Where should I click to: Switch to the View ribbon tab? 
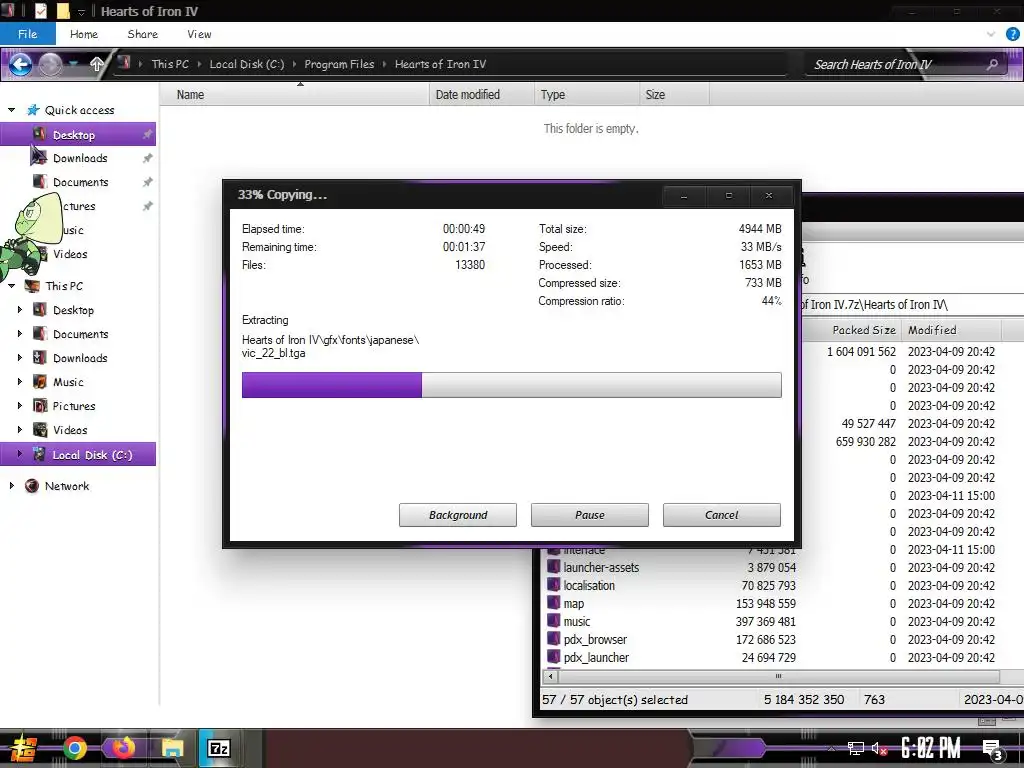coord(199,34)
